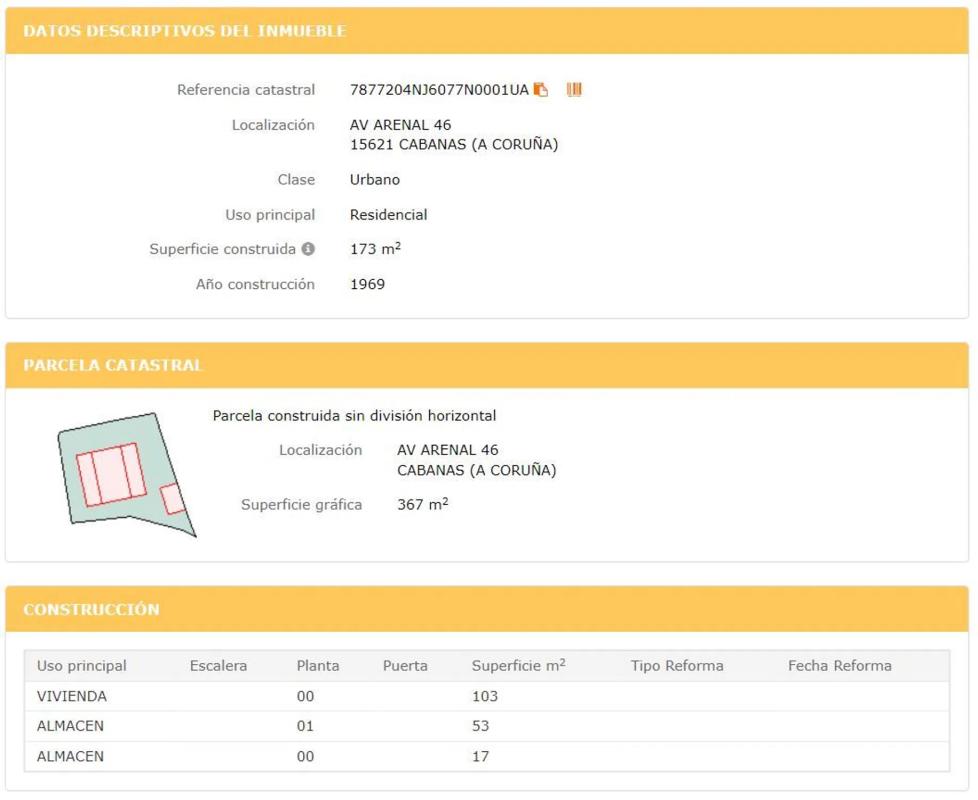Click the Superficie construida info icon
The width and height of the screenshot is (978, 800).
click(x=308, y=249)
